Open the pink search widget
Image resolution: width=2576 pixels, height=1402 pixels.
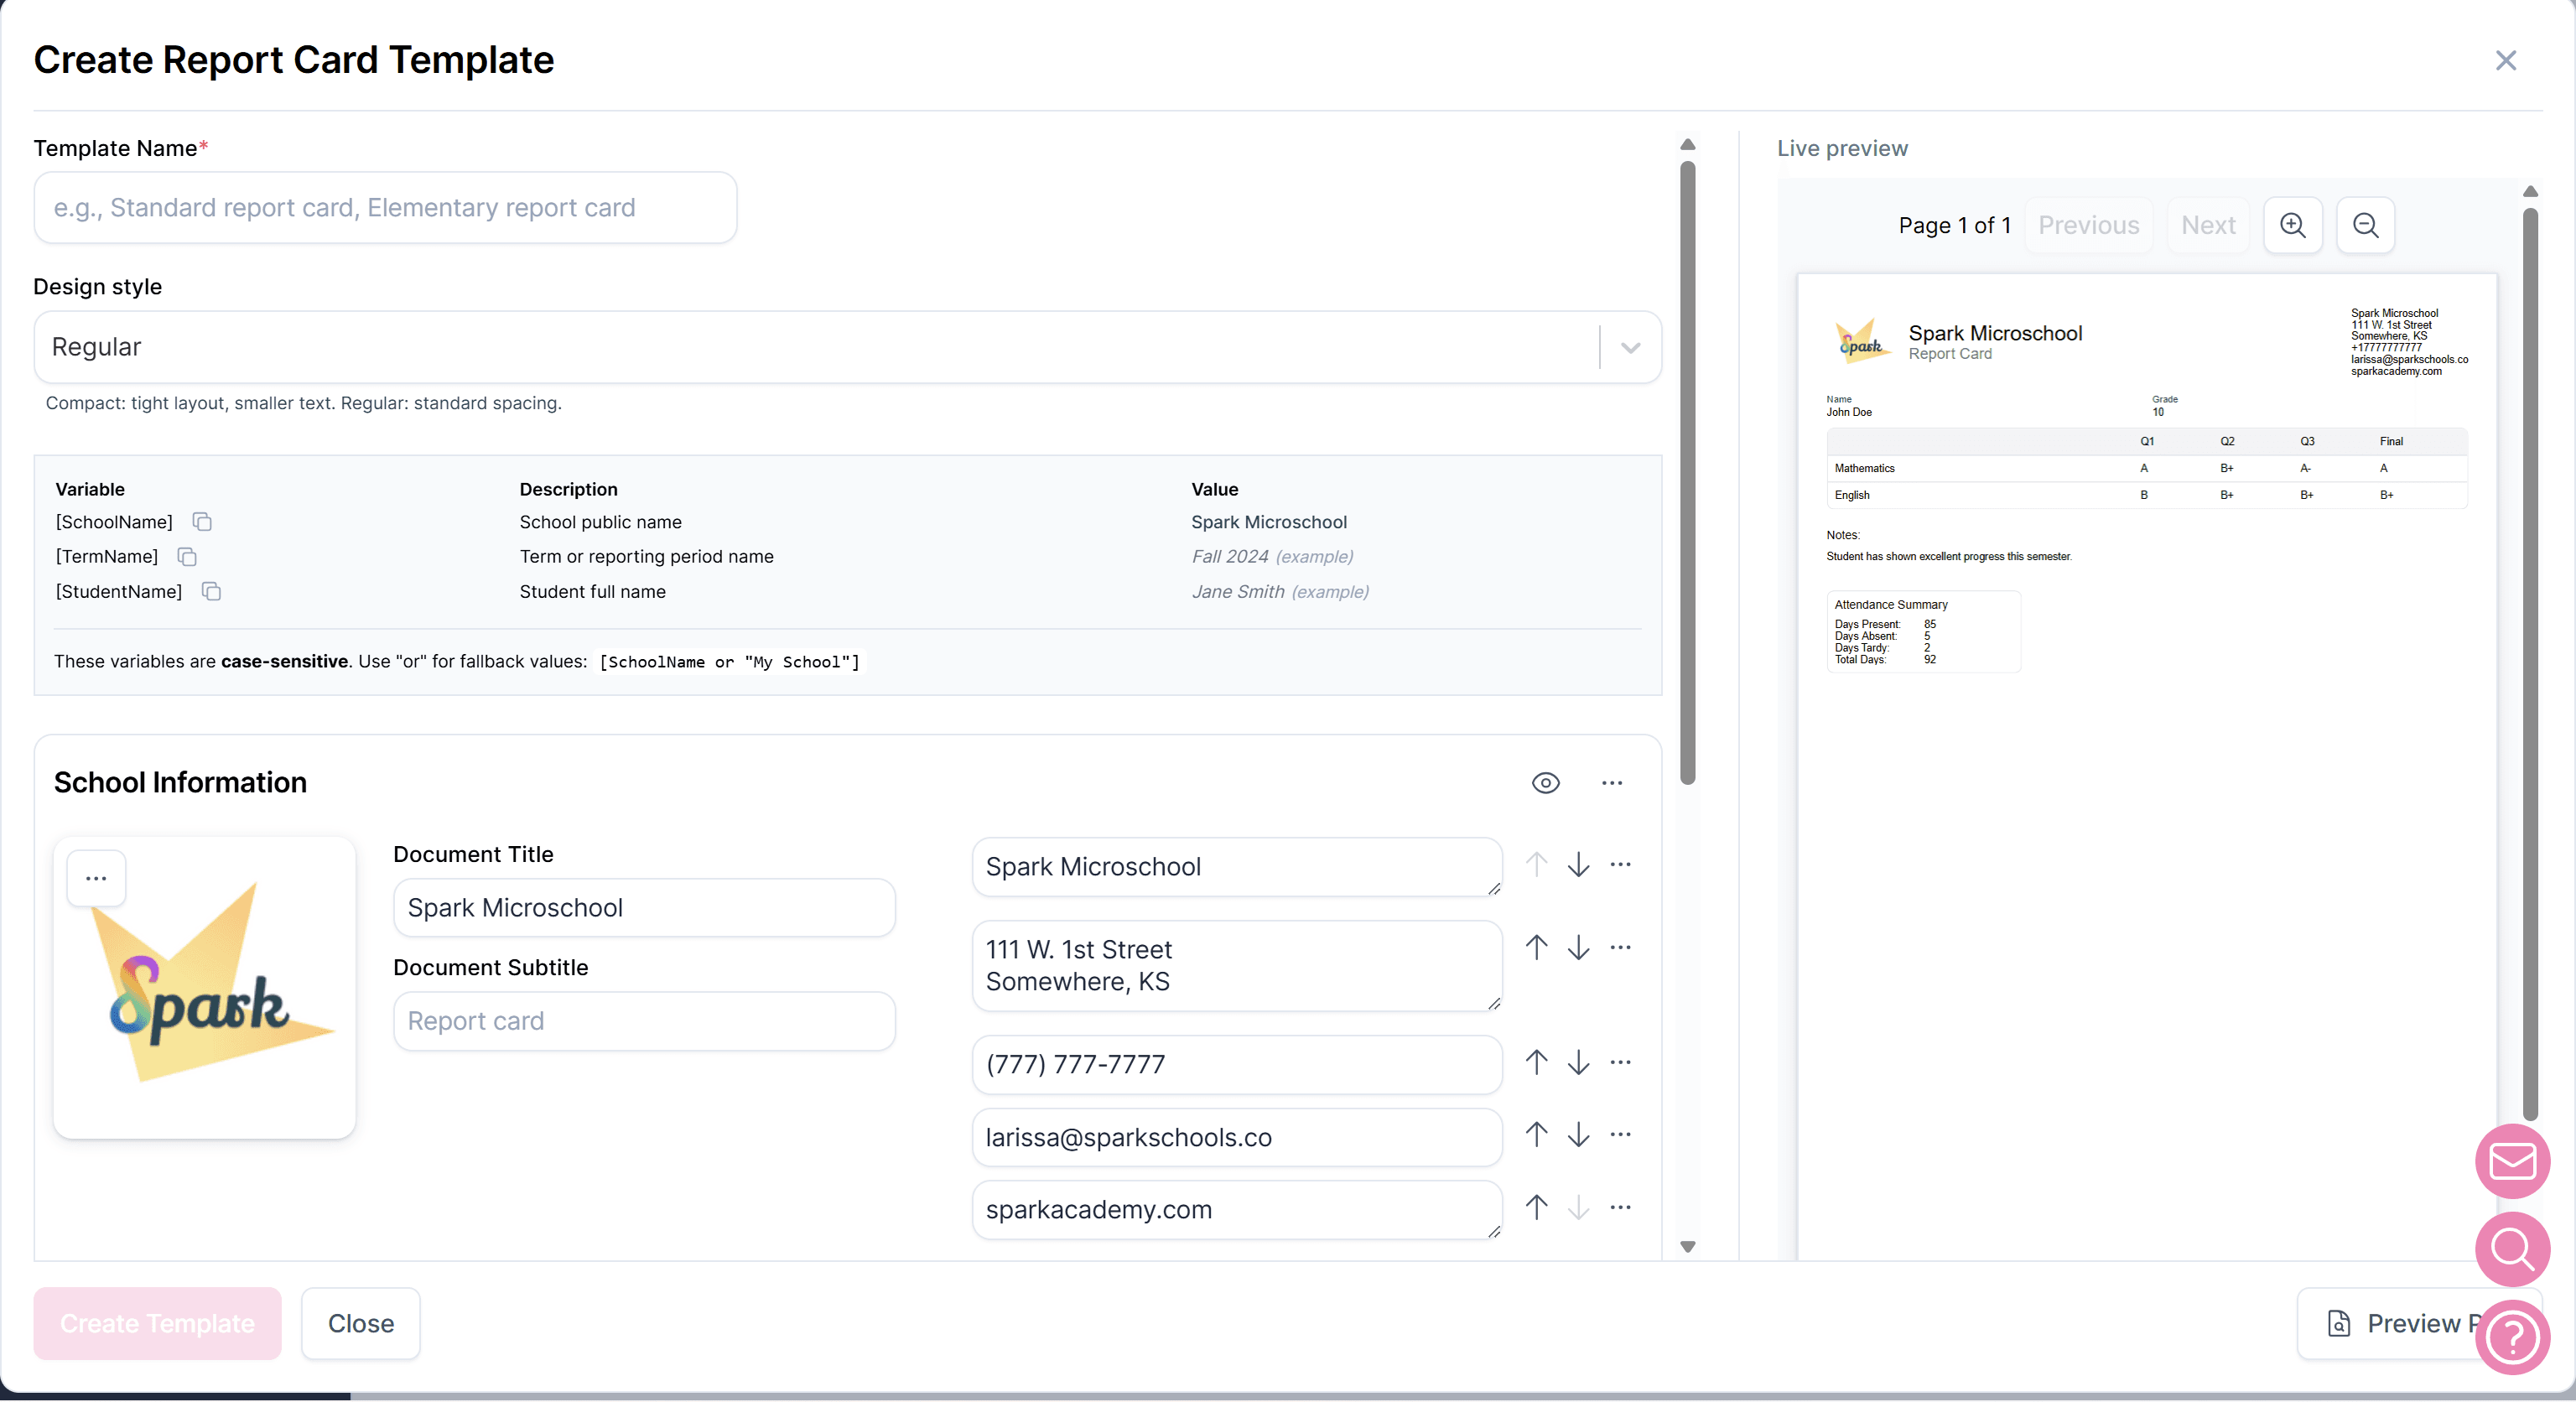2512,1249
